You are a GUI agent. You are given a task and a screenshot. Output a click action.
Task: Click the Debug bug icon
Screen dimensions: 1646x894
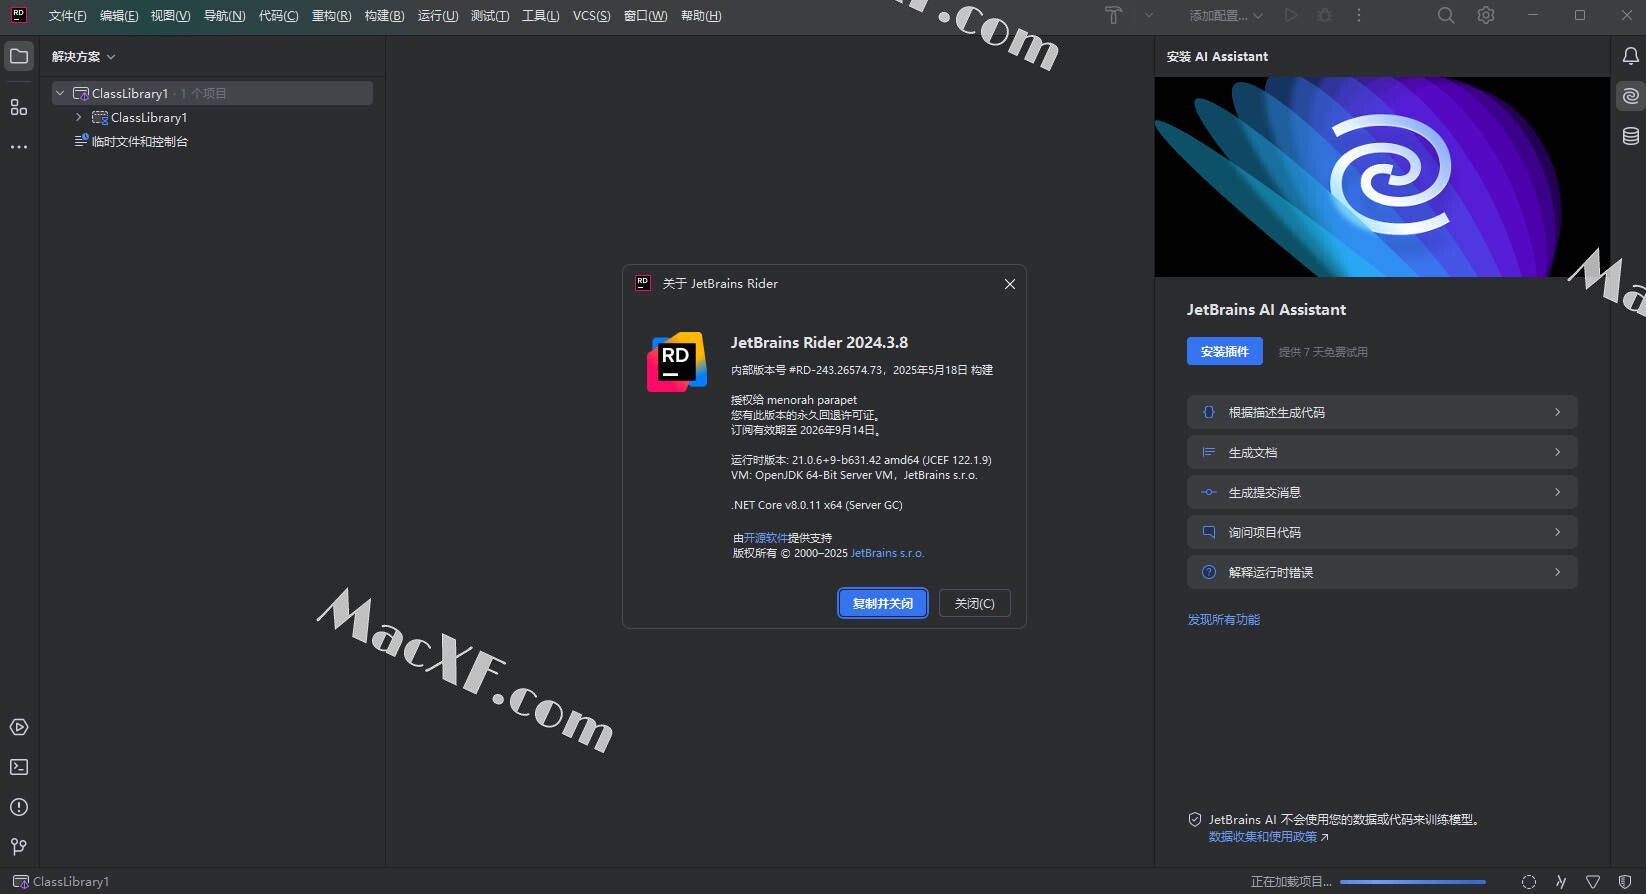pyautogui.click(x=1325, y=15)
